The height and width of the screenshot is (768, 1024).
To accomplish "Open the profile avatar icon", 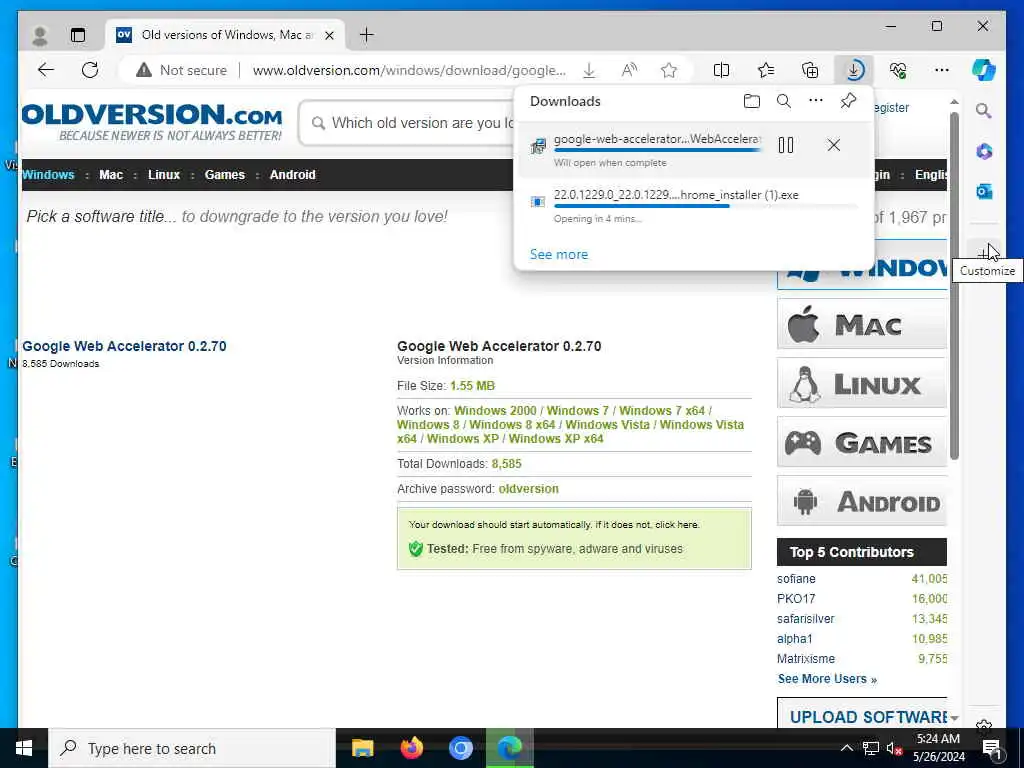I will tap(40, 35).
